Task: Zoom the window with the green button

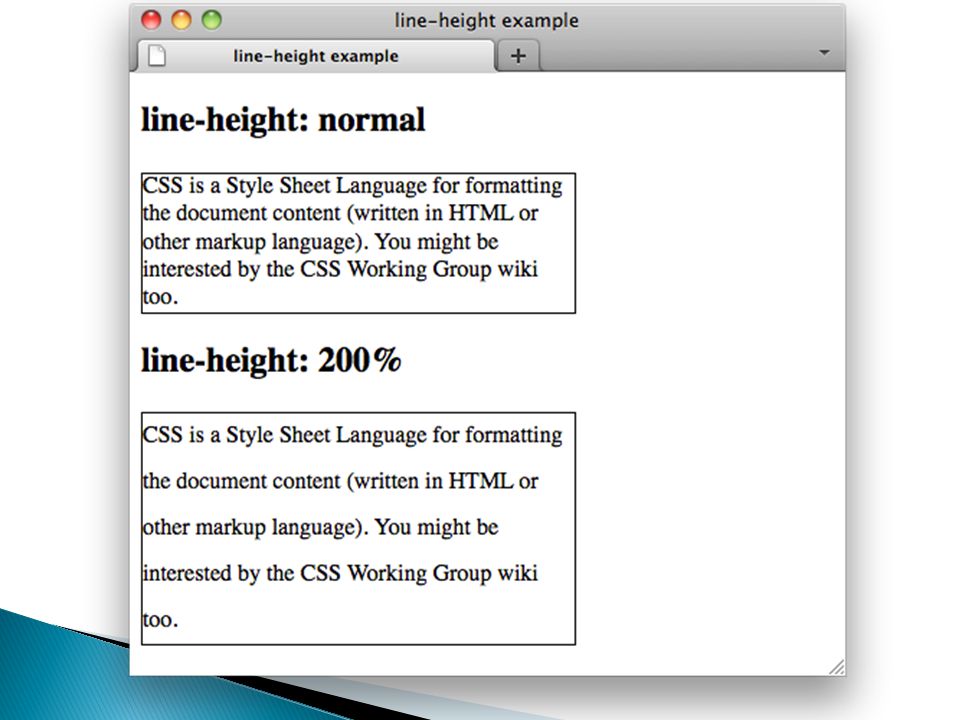Action: 212,20
